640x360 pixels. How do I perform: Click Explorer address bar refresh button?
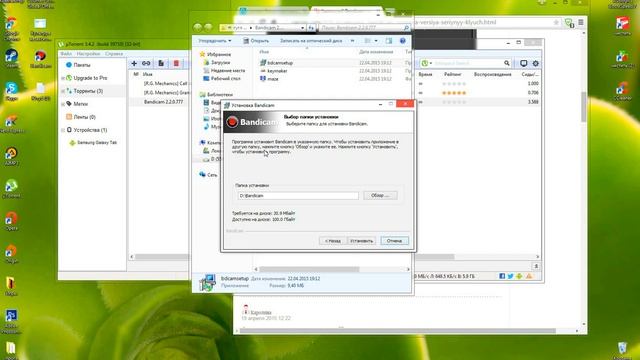tap(311, 28)
